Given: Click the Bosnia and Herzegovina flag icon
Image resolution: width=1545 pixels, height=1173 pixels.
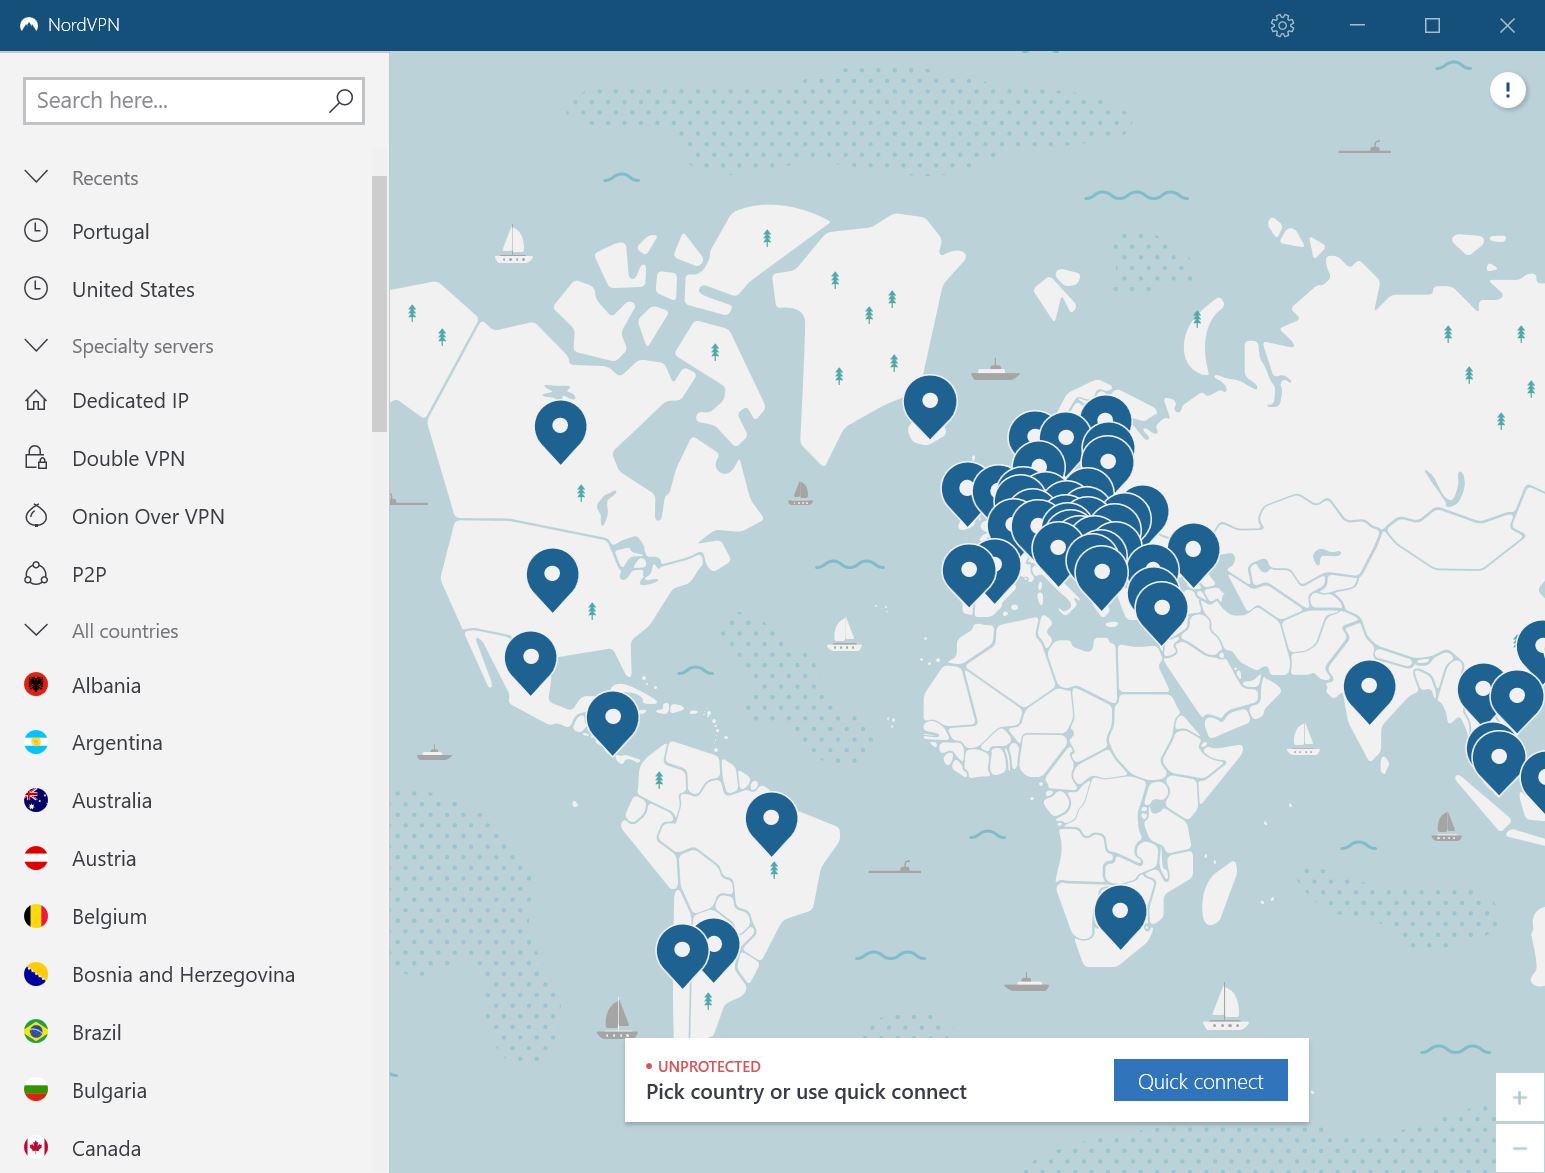Looking at the screenshot, I should (x=36, y=974).
